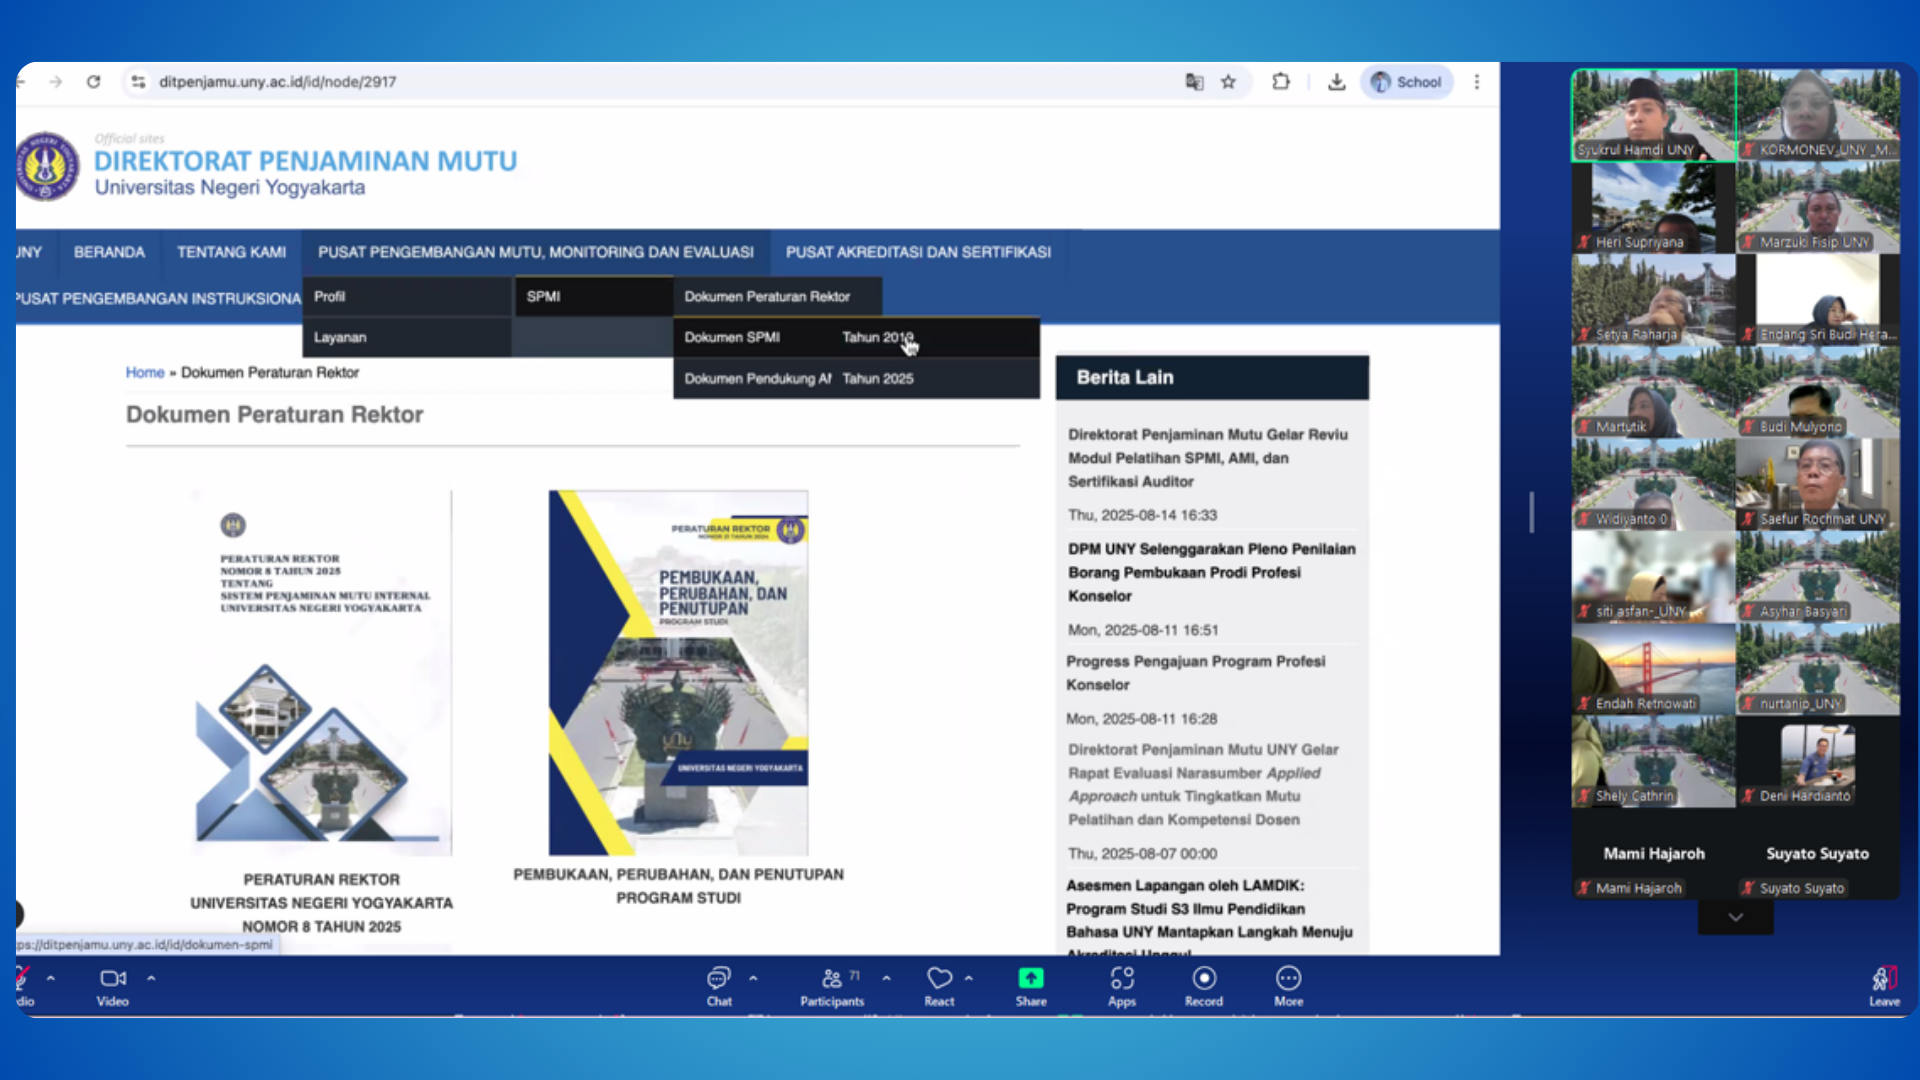The image size is (1920, 1080).
Task: Toggle the Zoom Video camera button
Action: [x=113, y=985]
